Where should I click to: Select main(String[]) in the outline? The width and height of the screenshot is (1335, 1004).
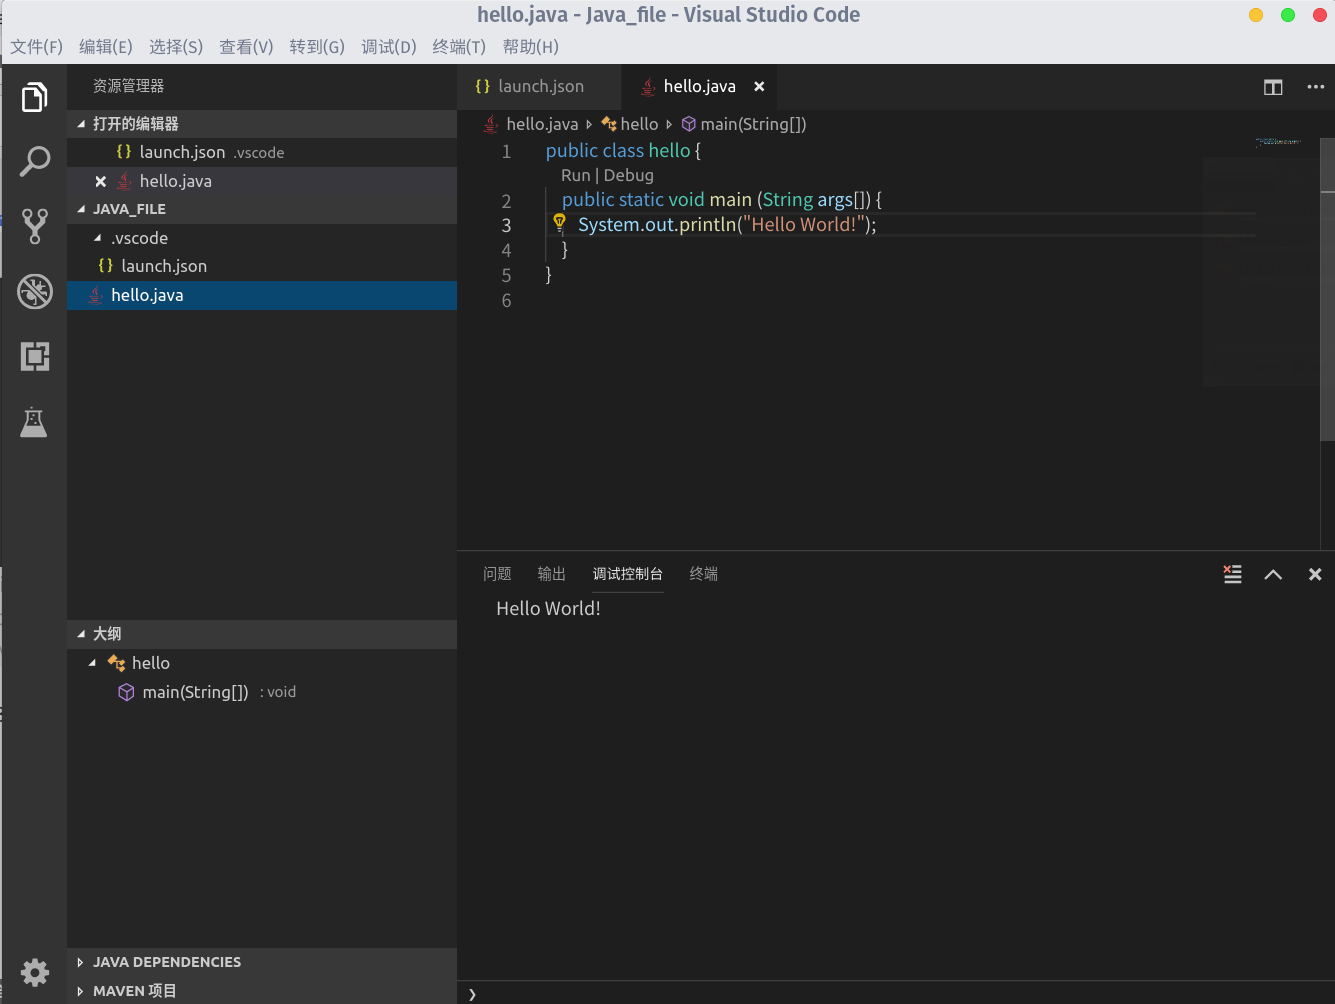[x=262, y=692]
